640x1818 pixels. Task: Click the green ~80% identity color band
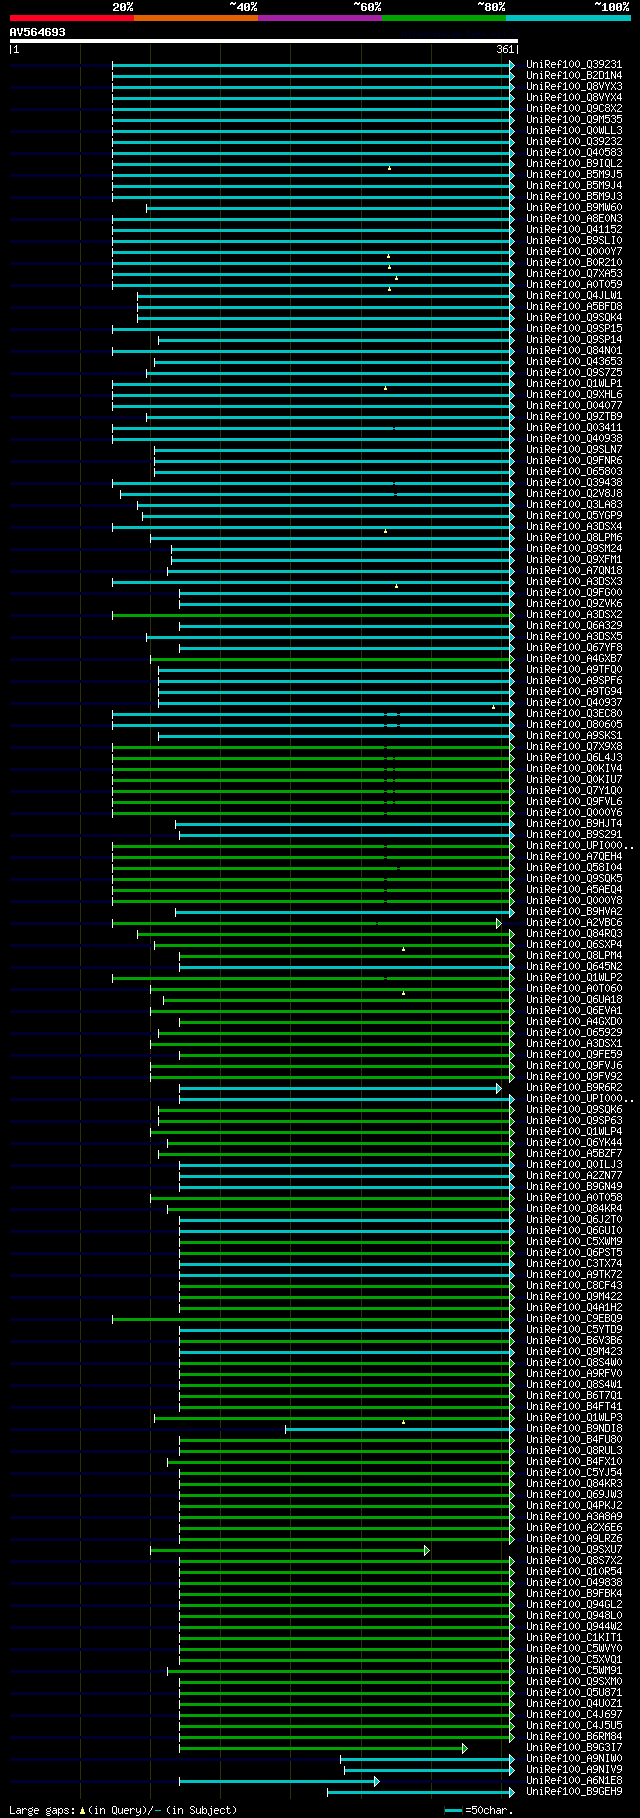443,17
